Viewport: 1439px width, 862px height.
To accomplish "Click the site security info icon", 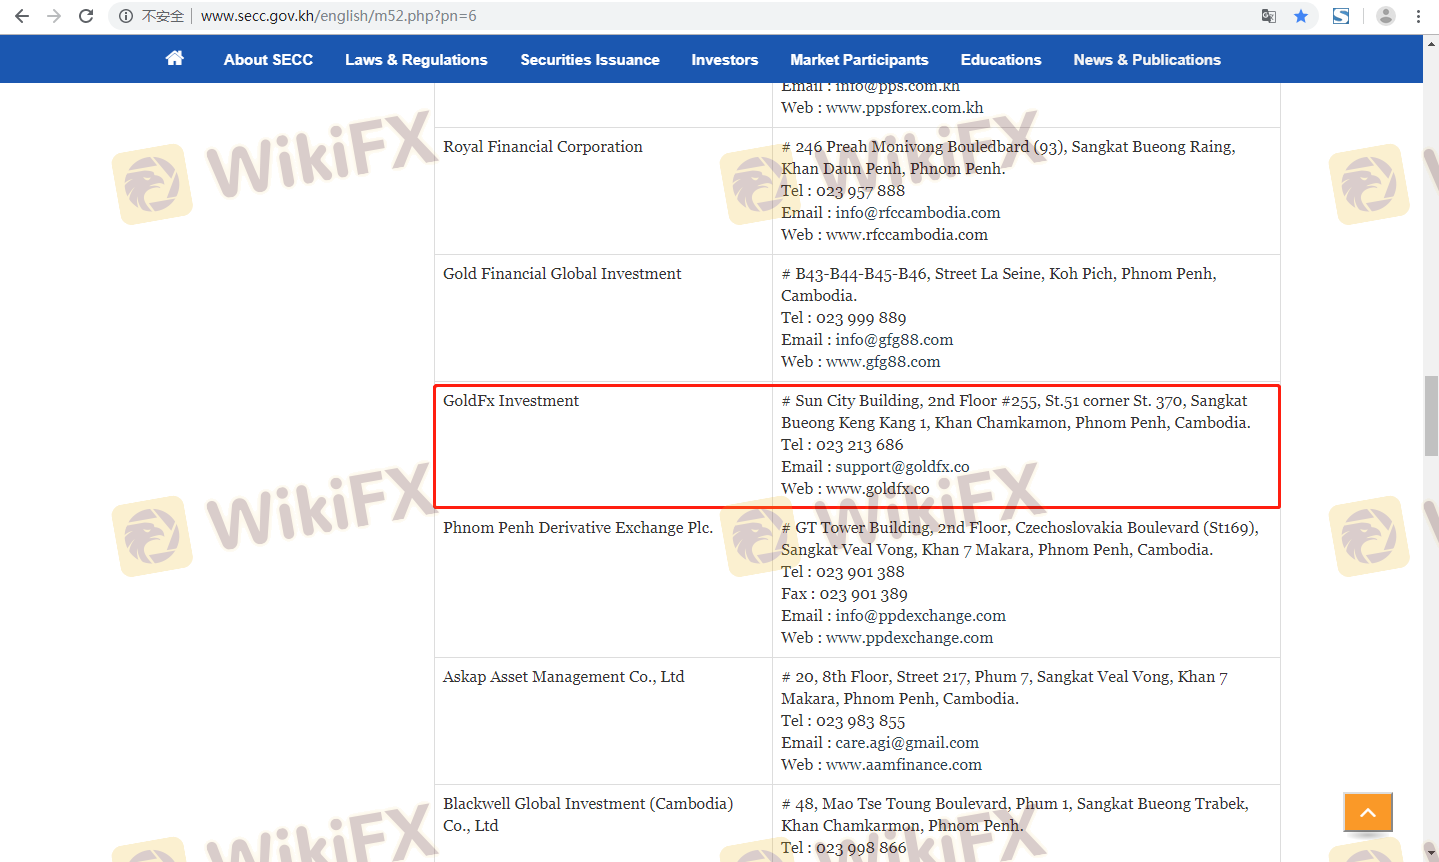I will [x=126, y=16].
